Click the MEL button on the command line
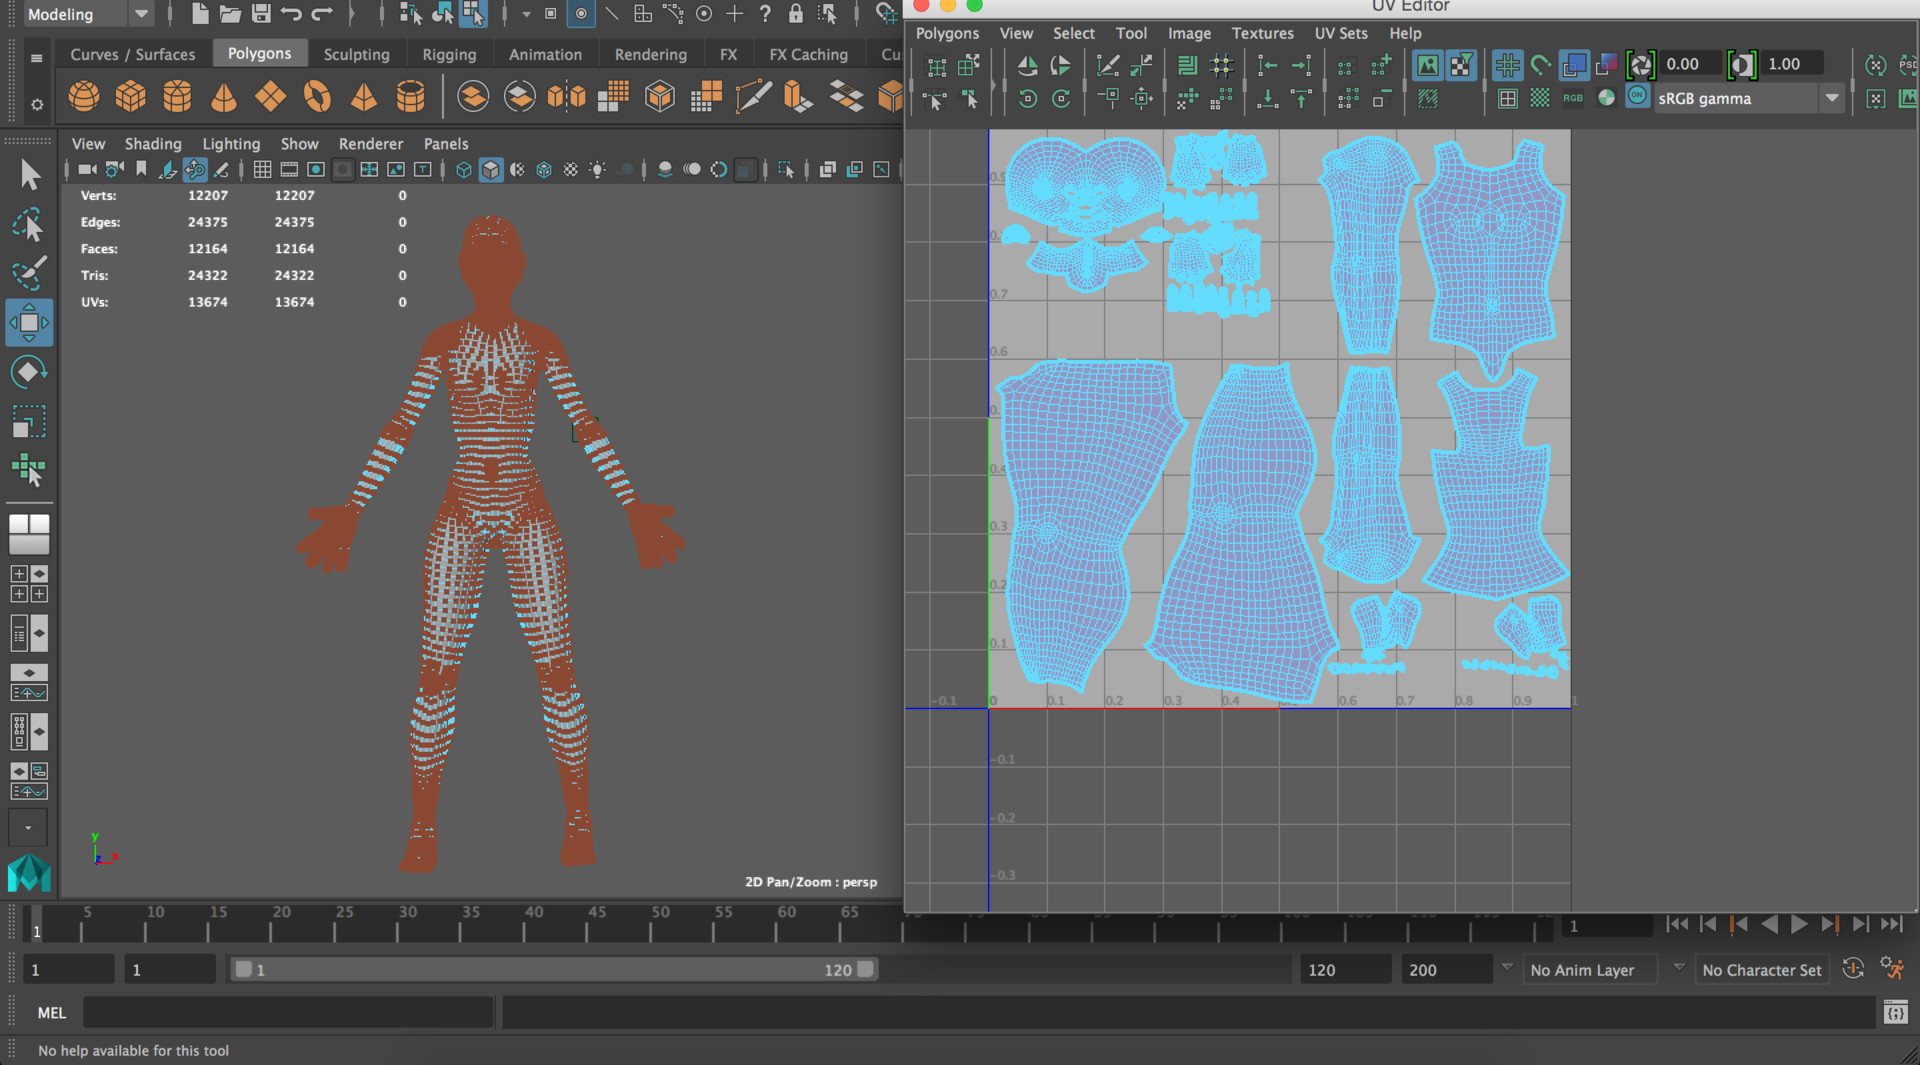 coord(50,1012)
